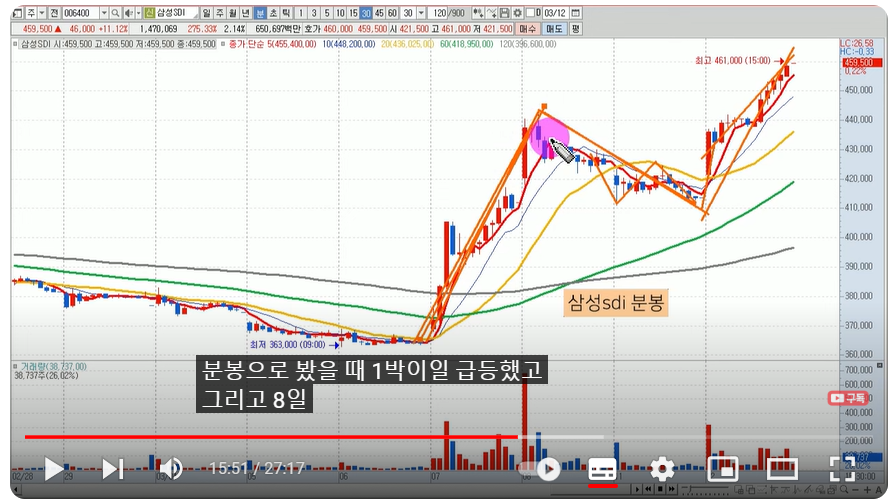Click the chart replay fast-forward button
The image size is (893, 503).
click(x=671, y=489)
